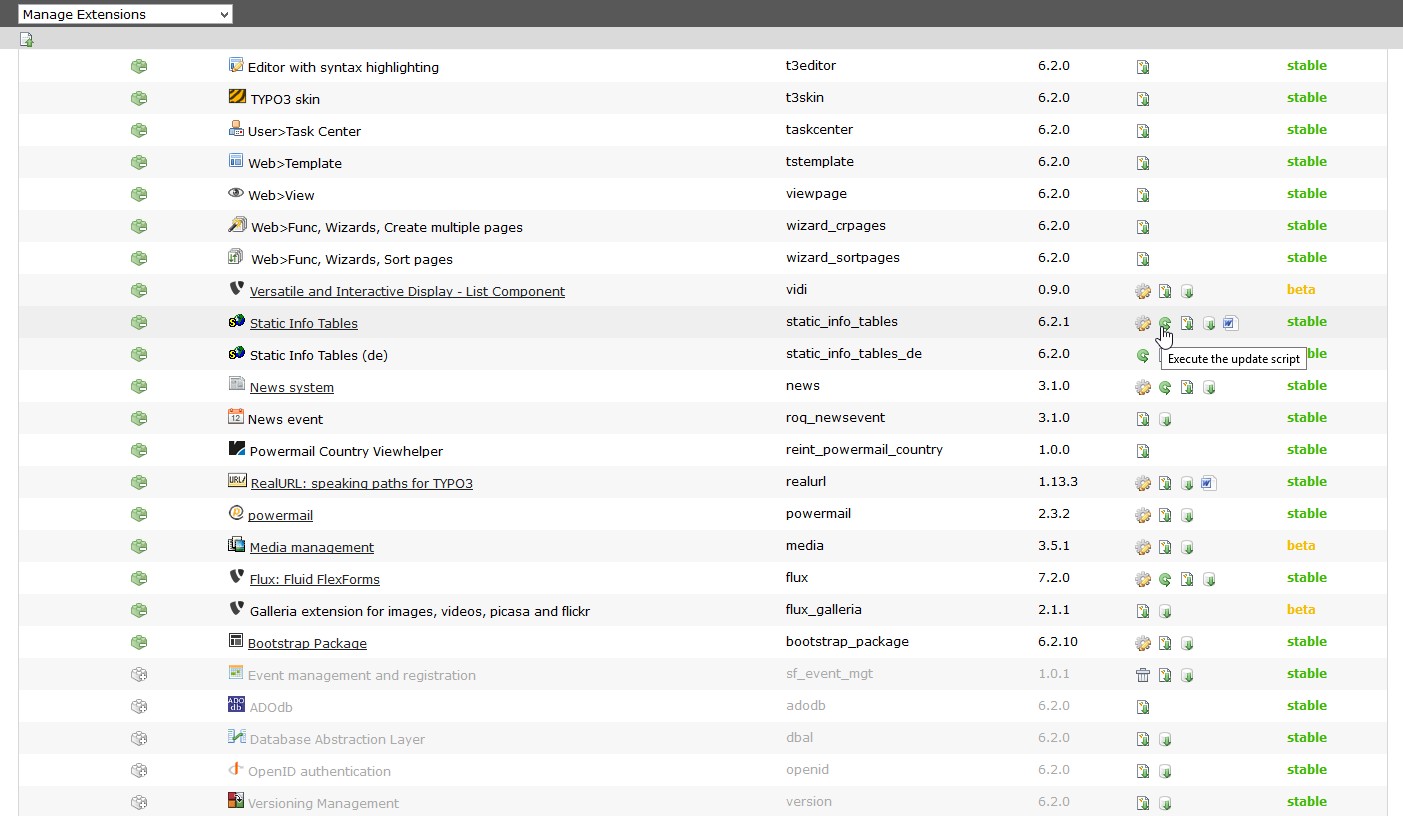
Task: Download t3editor extension as zip
Action: (1143, 68)
